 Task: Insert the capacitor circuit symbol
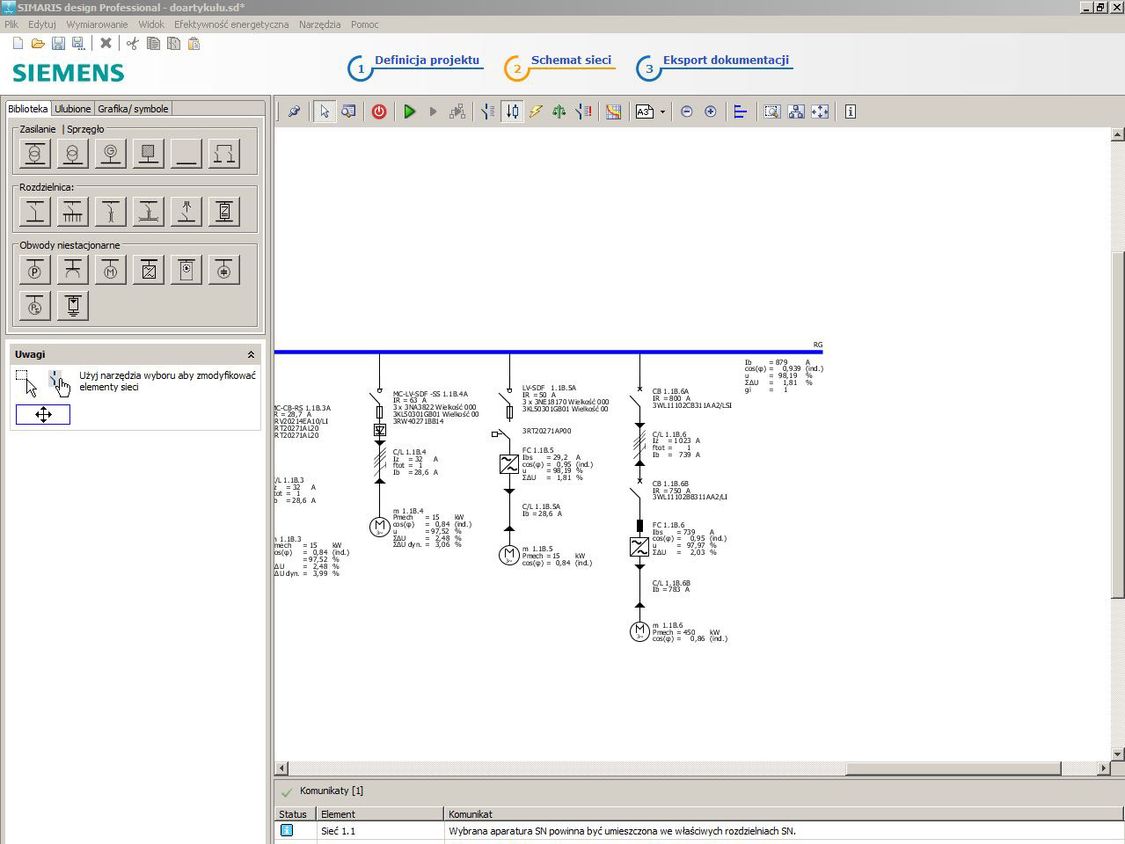point(224,271)
